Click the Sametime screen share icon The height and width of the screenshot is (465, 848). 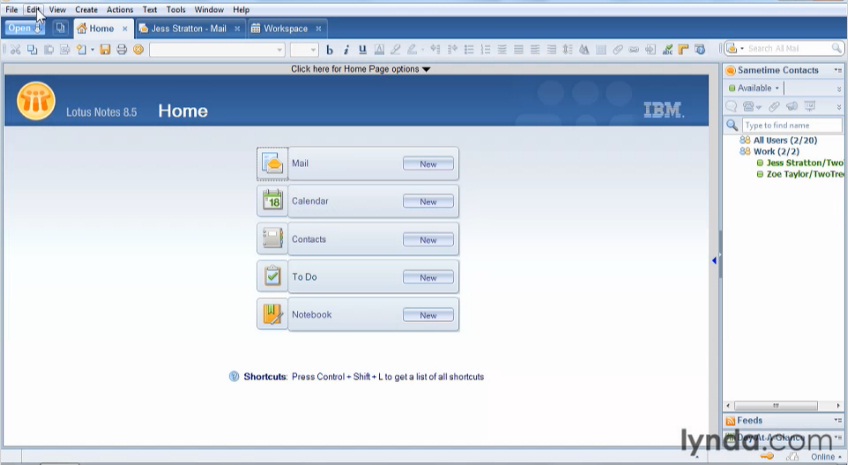point(810,107)
